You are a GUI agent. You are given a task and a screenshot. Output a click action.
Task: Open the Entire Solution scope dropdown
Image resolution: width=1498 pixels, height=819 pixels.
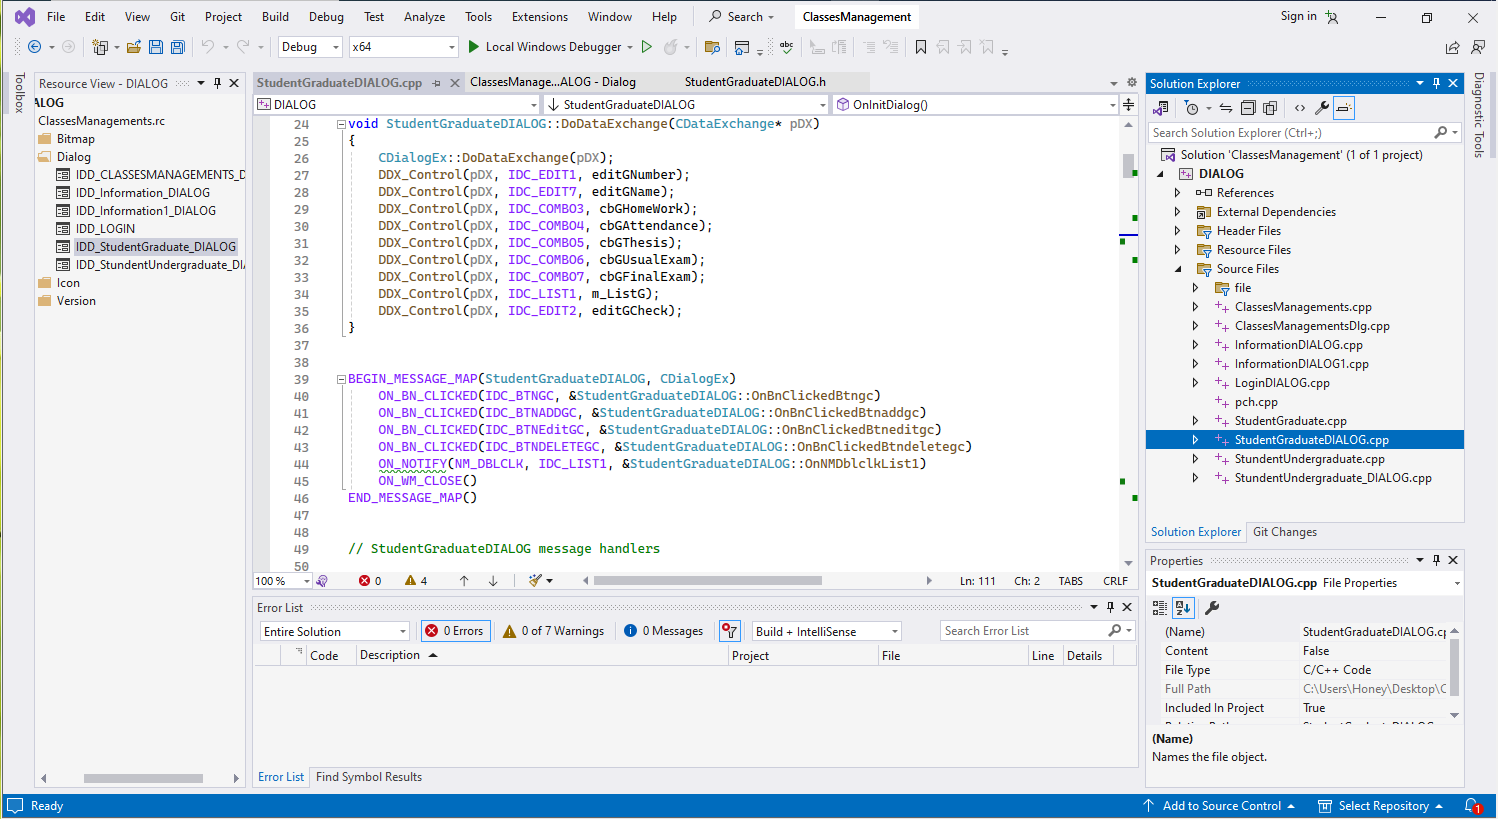click(334, 630)
